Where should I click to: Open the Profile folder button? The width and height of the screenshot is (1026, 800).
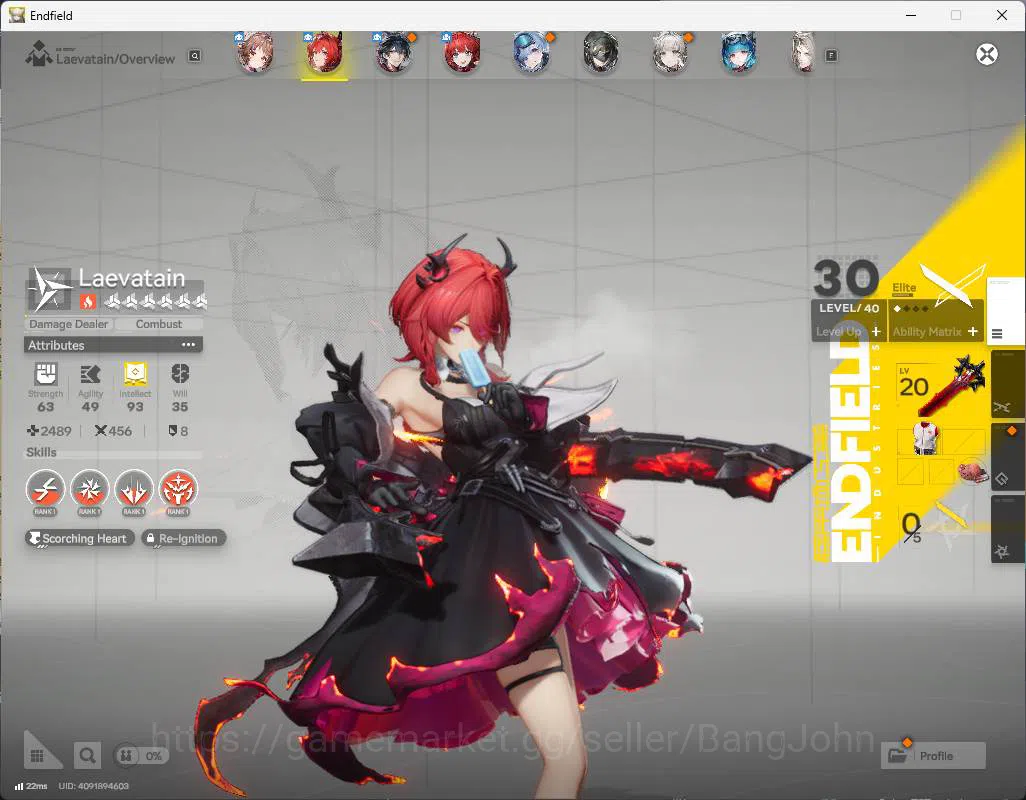click(x=933, y=756)
